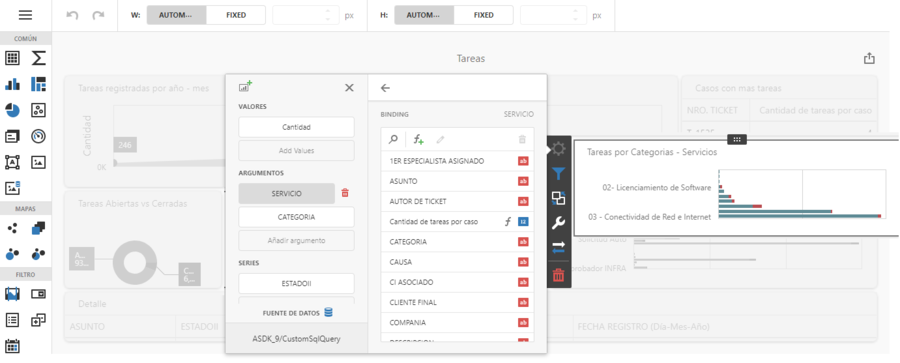Screen dimensions: 900x363
Task: Open the hamburger main menu
Action: pyautogui.click(x=25, y=16)
